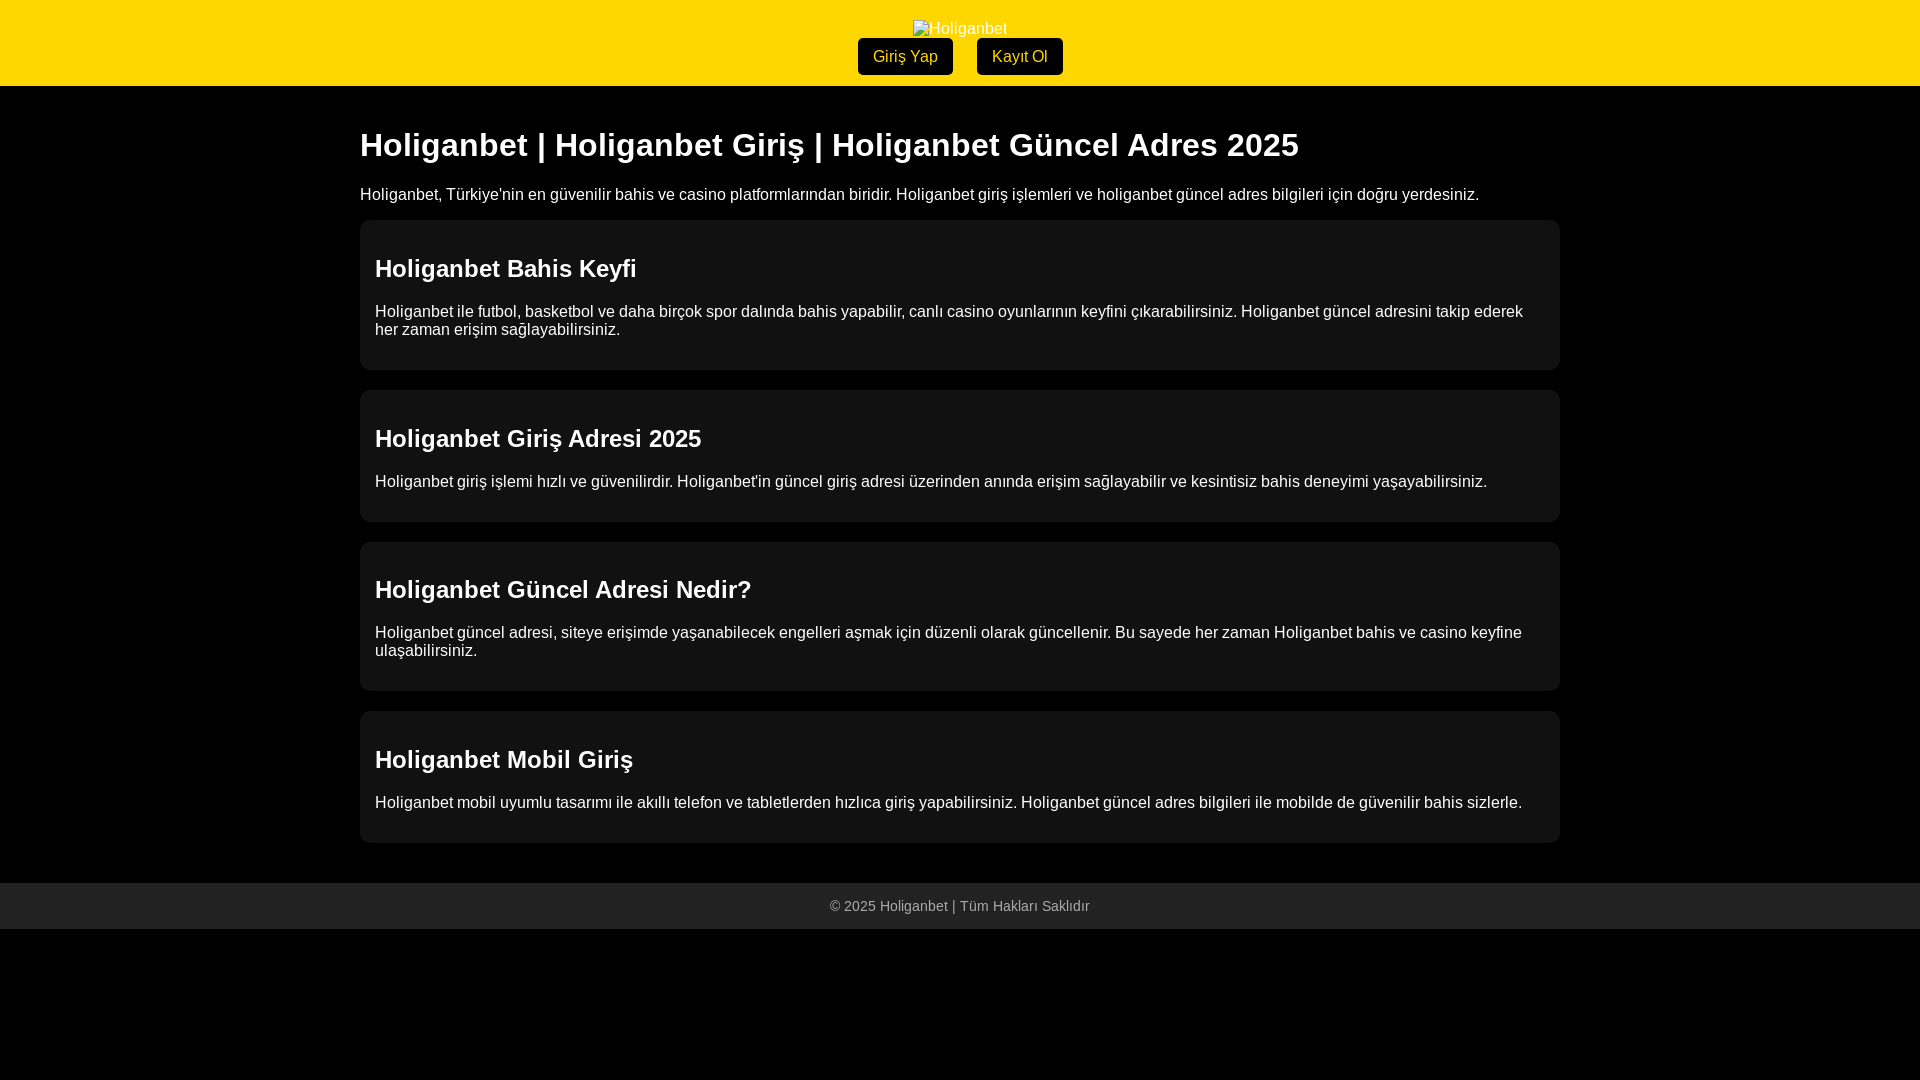Click the paragraph on kesintisiz bahis deneyimi
The image size is (1920, 1080).
click(931, 482)
